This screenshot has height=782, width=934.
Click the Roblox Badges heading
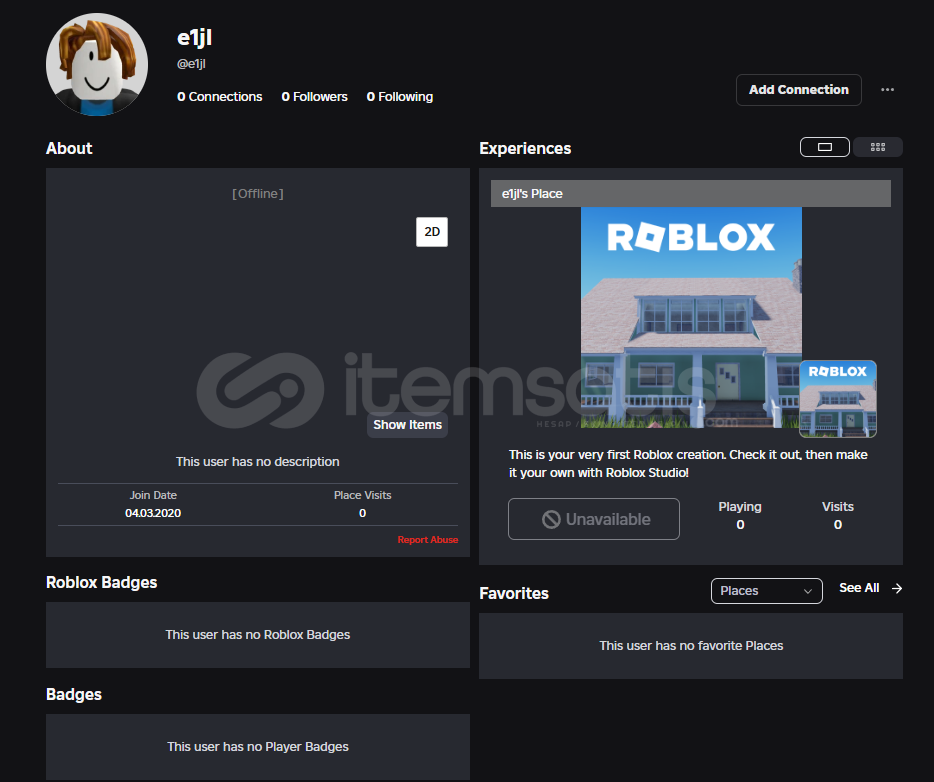pos(102,582)
